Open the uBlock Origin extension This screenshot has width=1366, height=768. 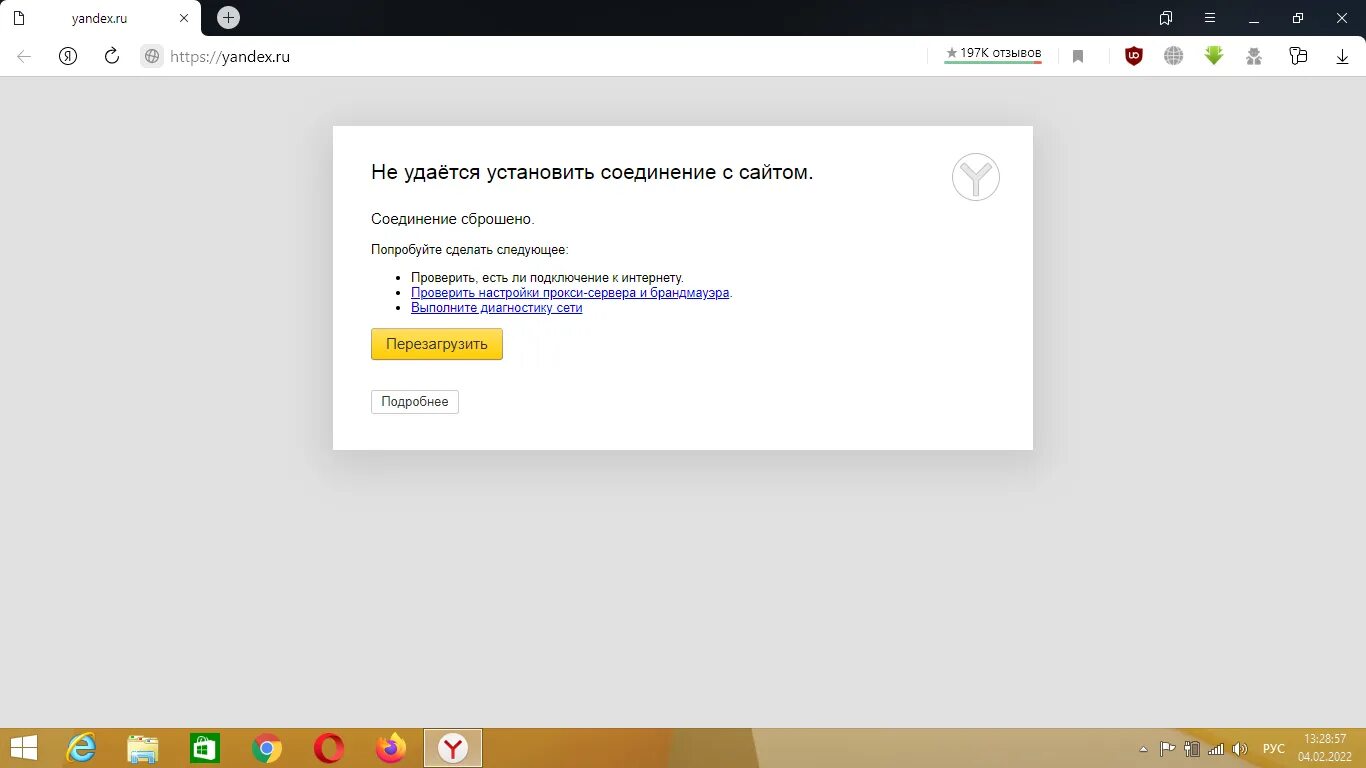coord(1134,57)
